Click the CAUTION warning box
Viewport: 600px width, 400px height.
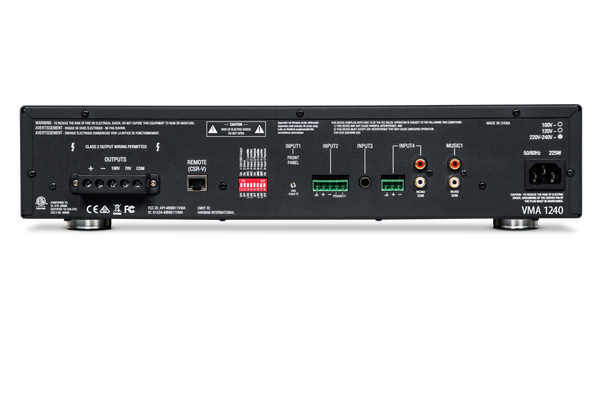(x=236, y=129)
